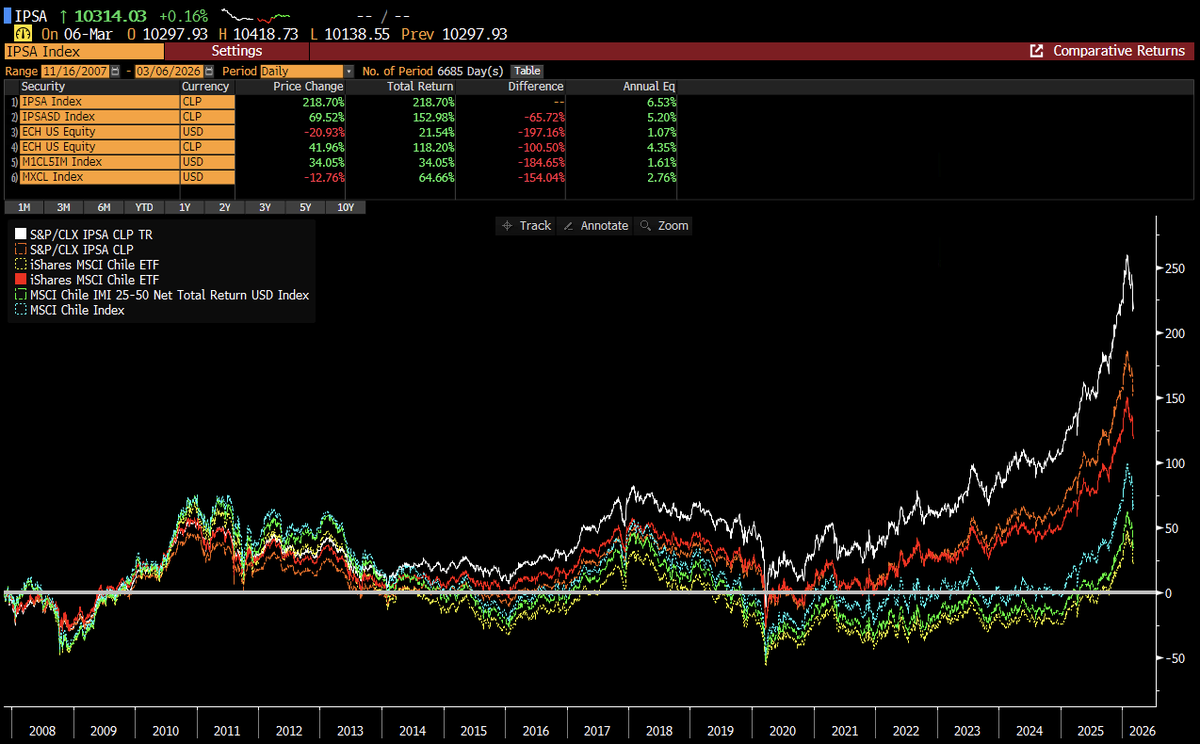Sort by the Total Return column header

[419, 87]
